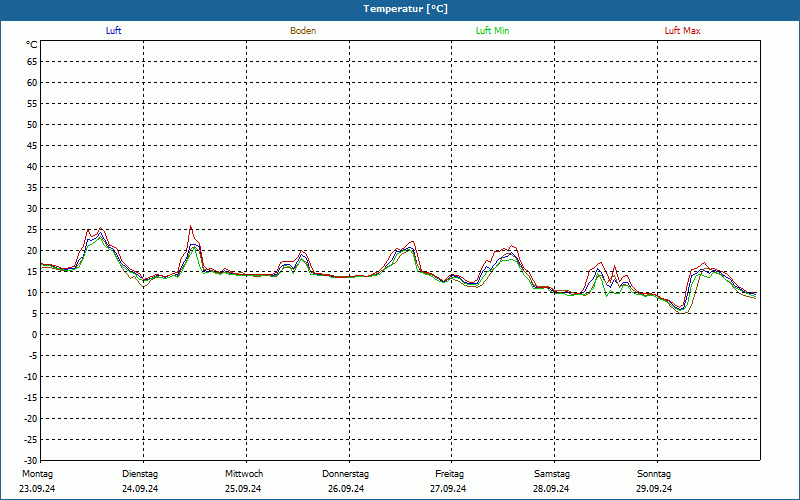
Task: Click the 0 y-axis value
Action: (35, 335)
